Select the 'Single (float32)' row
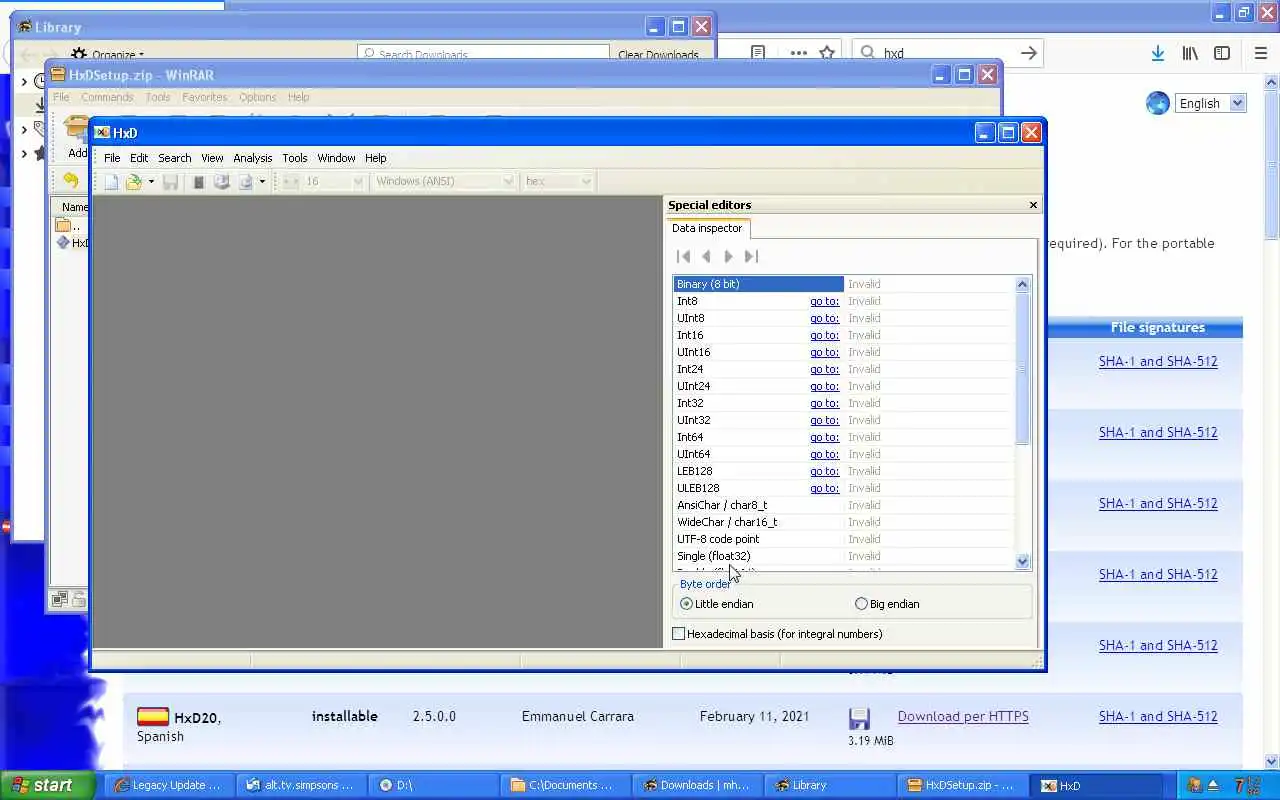 click(x=843, y=556)
